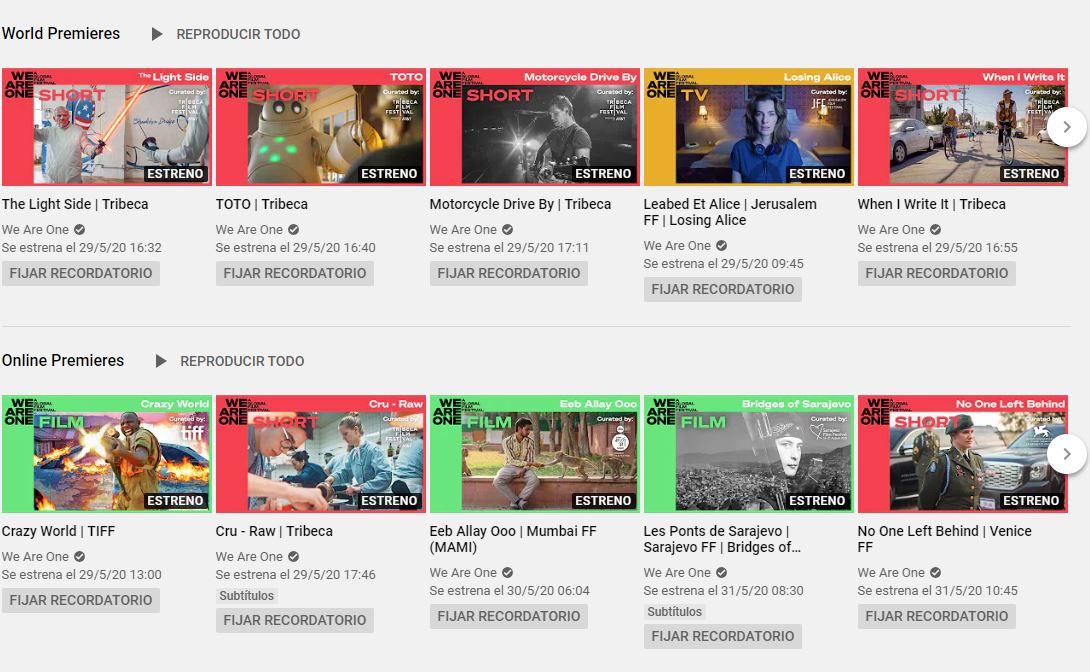This screenshot has width=1090, height=672.
Task: Click We Are One channel under When I Write It
Action: point(892,229)
